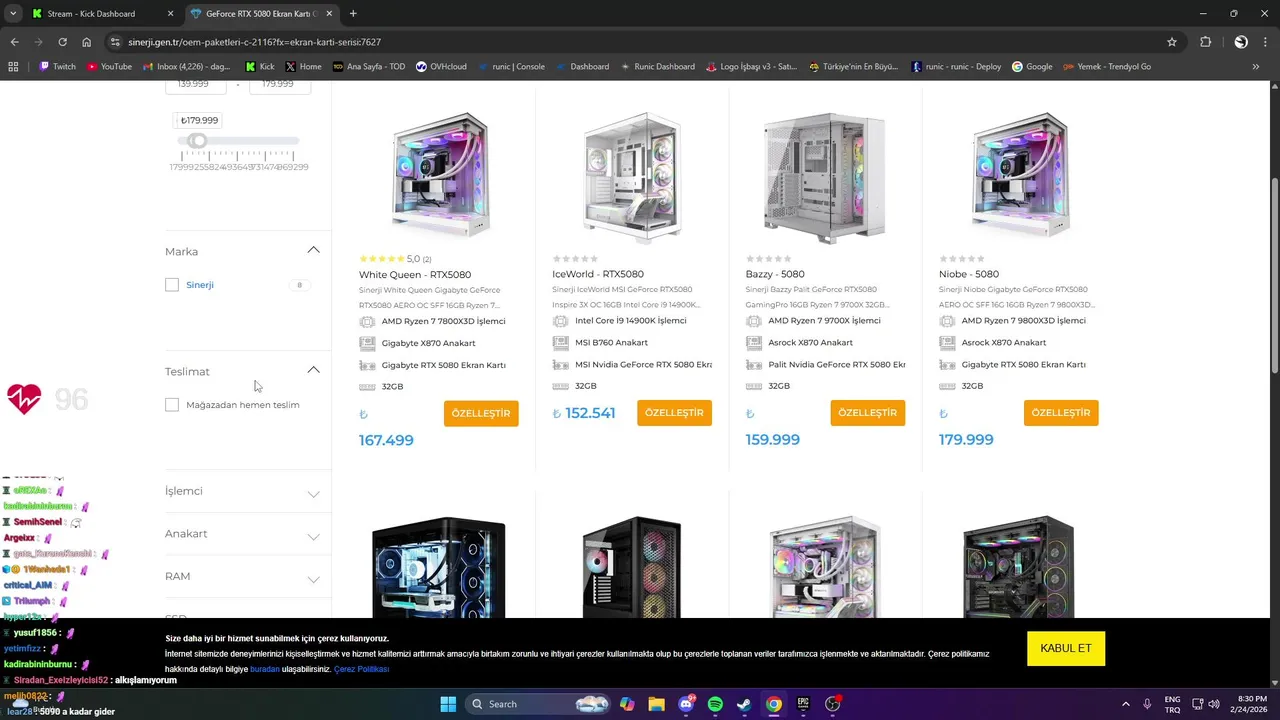This screenshot has height=720, width=1280.
Task: Open File Explorer from the taskbar
Action: [656, 704]
